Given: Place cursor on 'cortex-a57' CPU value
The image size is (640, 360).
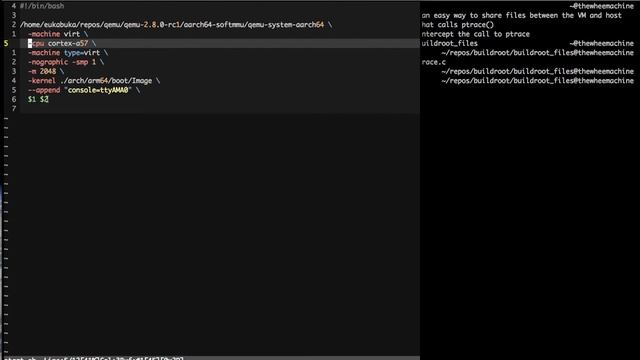Looking at the screenshot, I should click(68, 43).
